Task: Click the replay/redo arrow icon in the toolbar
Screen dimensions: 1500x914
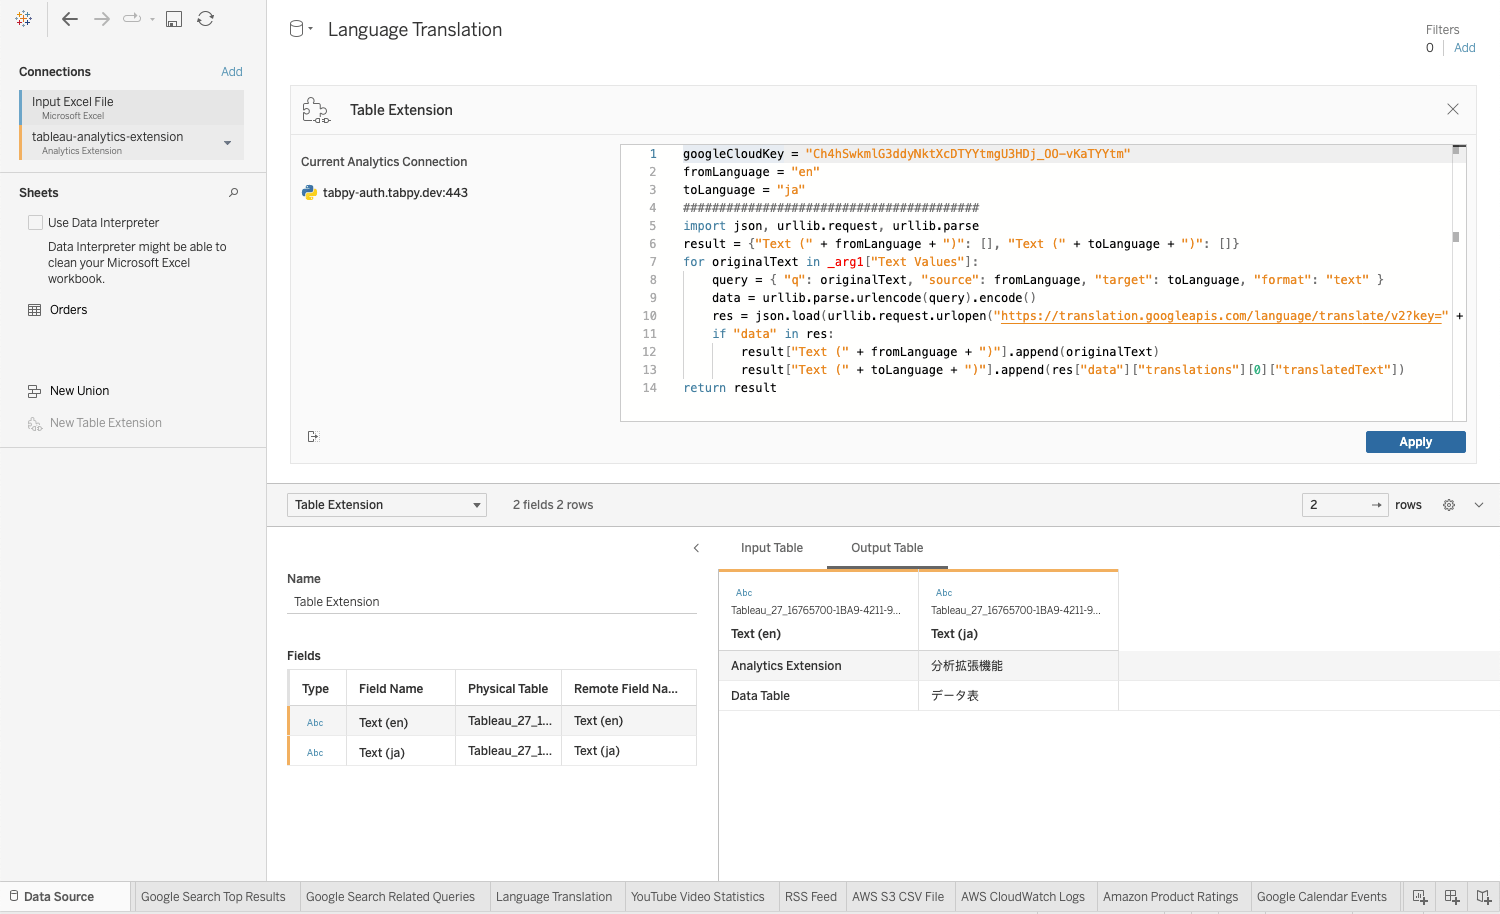Action: click(132, 18)
